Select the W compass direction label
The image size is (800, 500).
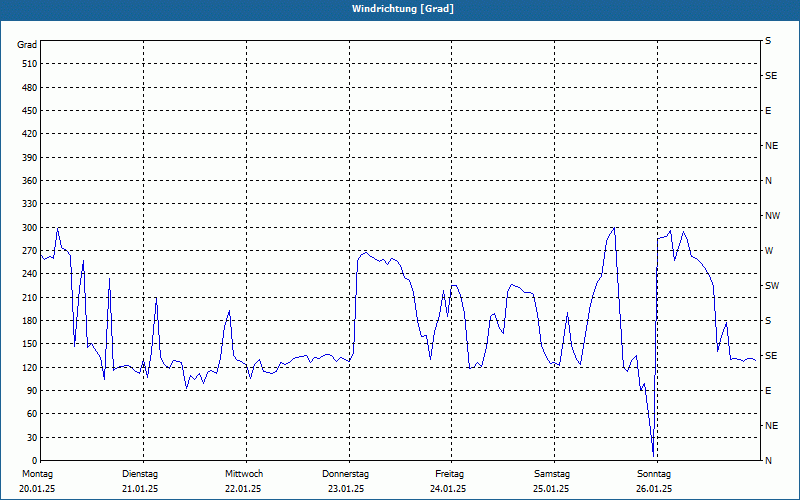click(x=769, y=251)
